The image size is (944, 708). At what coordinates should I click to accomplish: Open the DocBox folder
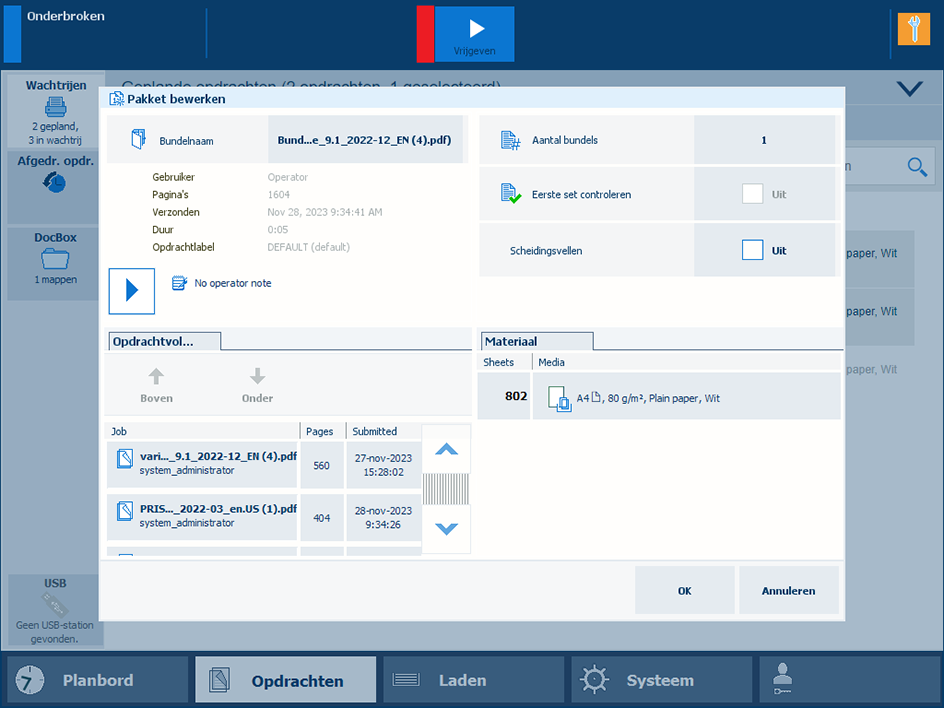pos(55,262)
